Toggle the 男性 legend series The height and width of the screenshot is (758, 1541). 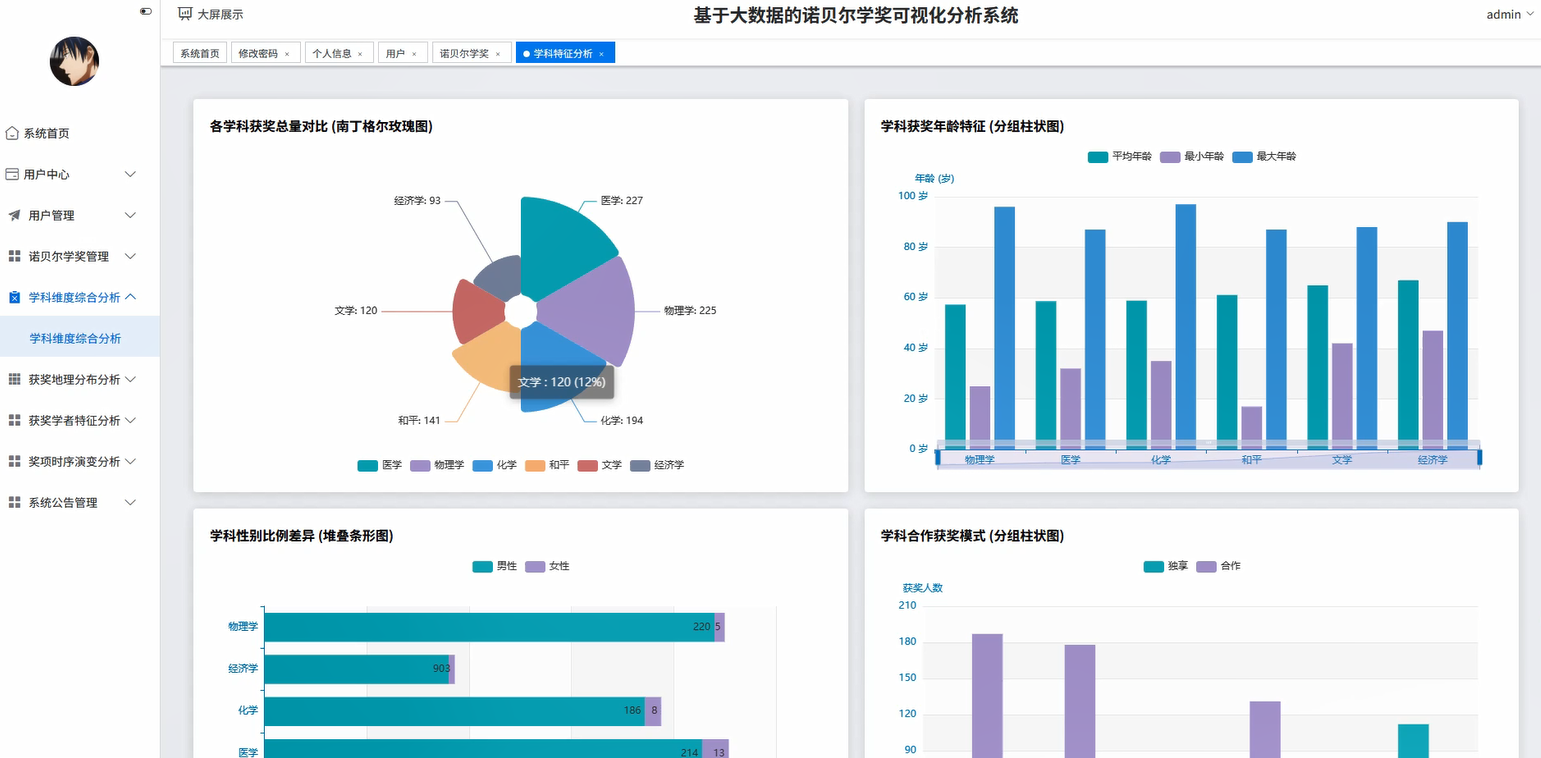click(x=495, y=566)
